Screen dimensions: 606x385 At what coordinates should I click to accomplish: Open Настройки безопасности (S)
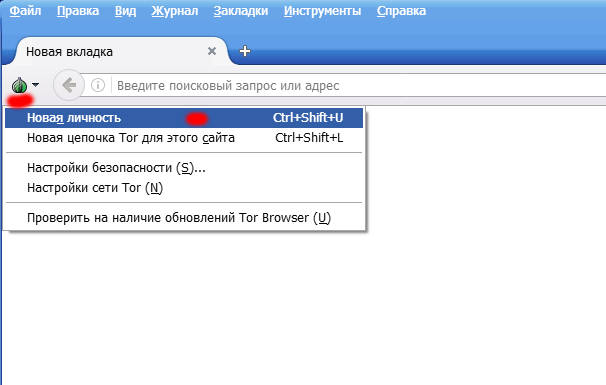[184, 168]
